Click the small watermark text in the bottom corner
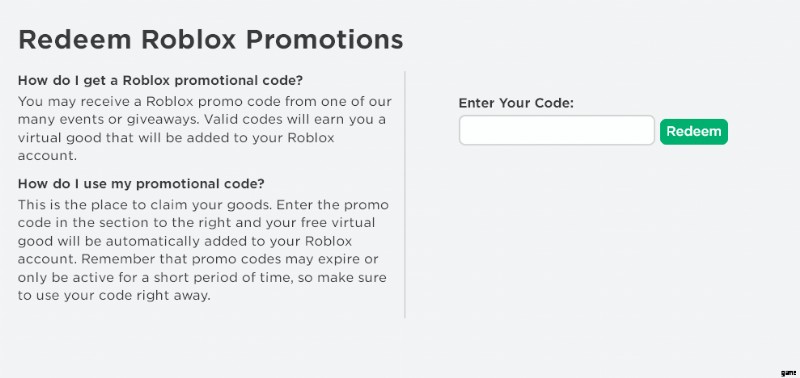The width and height of the screenshot is (800, 378). point(789,373)
